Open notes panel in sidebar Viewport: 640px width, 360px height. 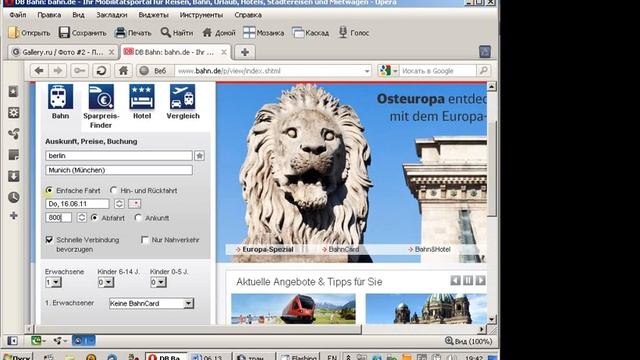[x=13, y=155]
